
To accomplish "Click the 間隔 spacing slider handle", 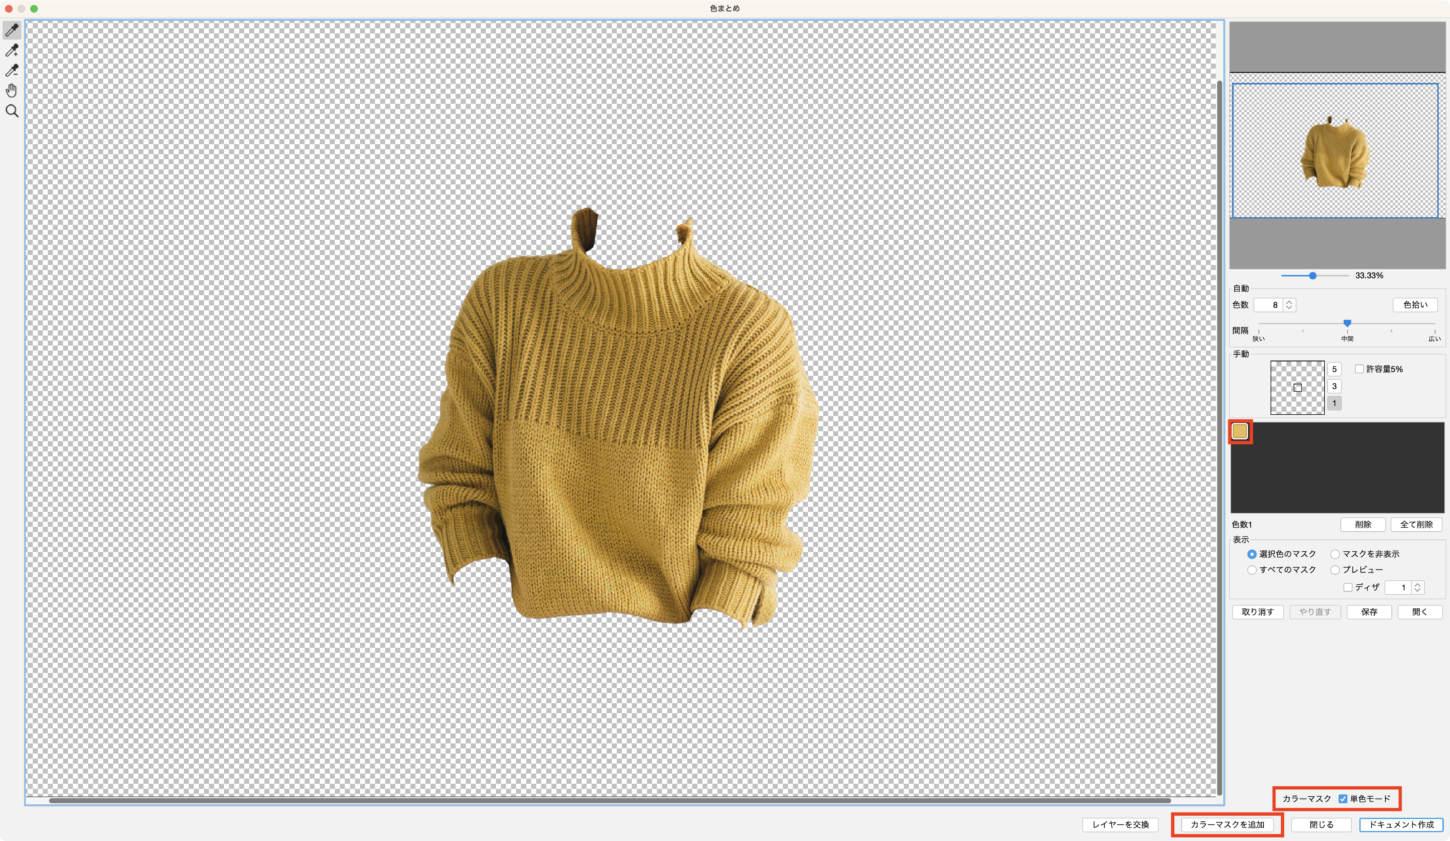I will 1347,323.
